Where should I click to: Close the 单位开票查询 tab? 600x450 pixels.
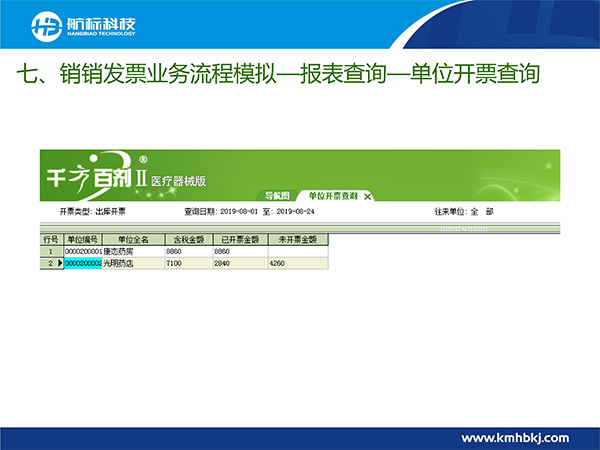367,197
